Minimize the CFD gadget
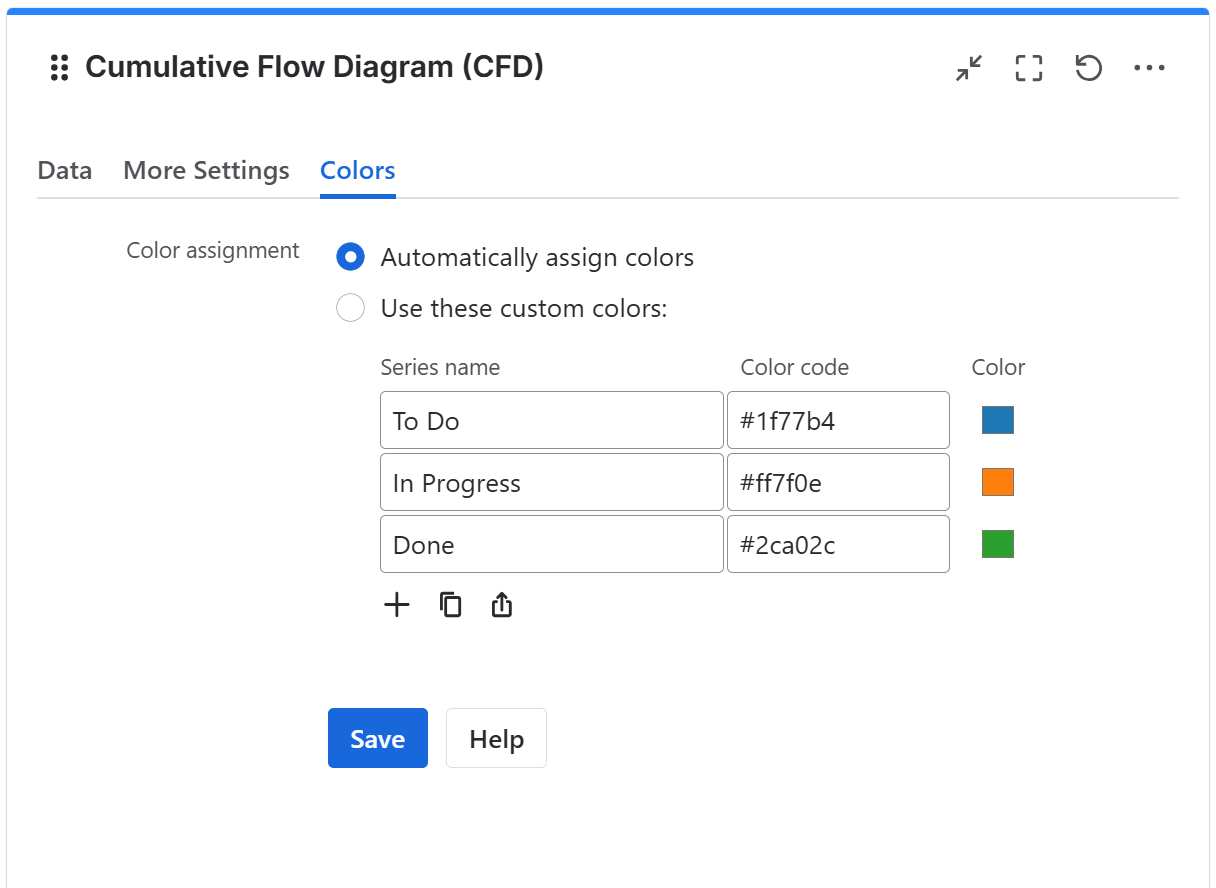 tap(968, 68)
